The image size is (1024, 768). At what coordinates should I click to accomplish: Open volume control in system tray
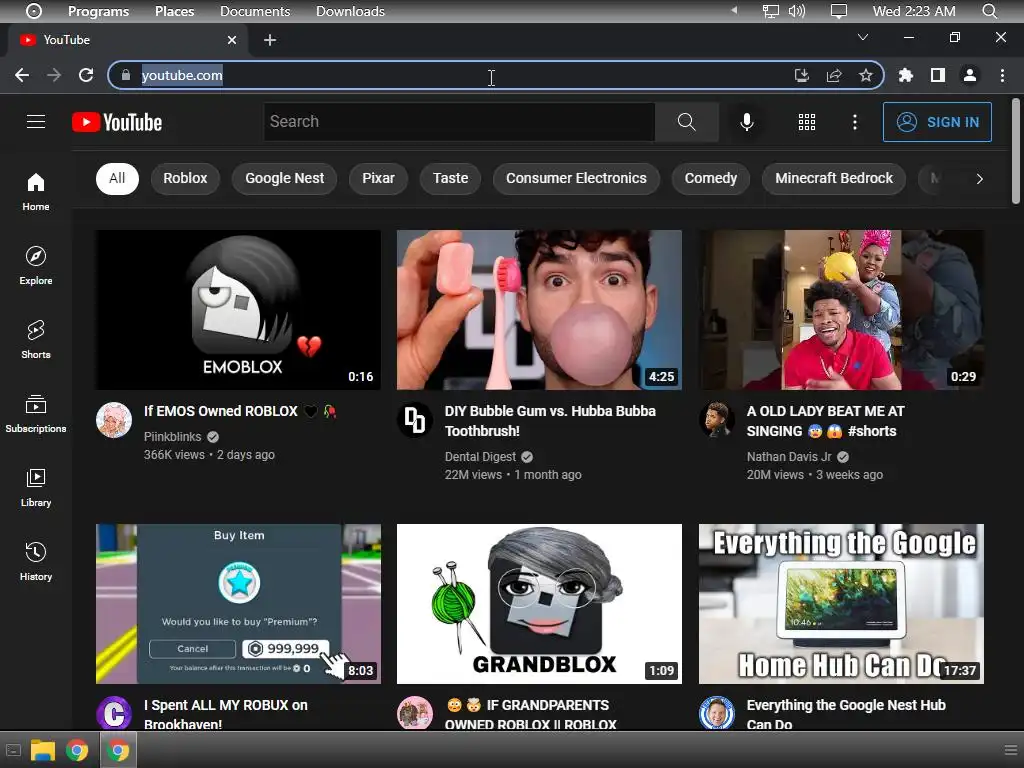pyautogui.click(x=797, y=11)
